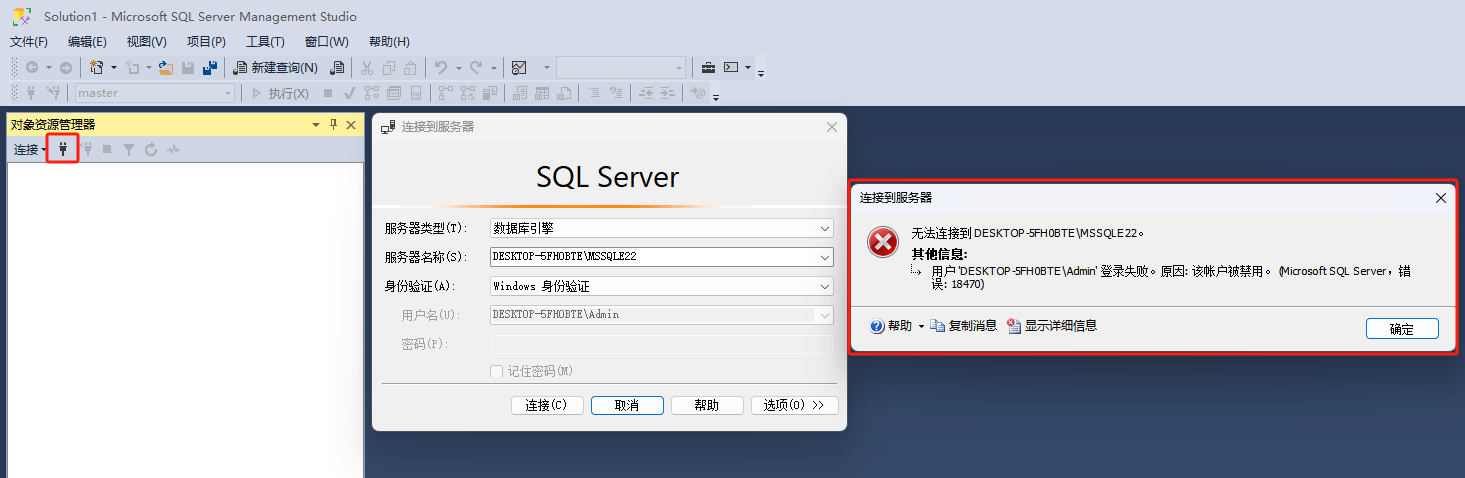Click the Save disk icon
This screenshot has height=478, width=1465.
coord(188,67)
